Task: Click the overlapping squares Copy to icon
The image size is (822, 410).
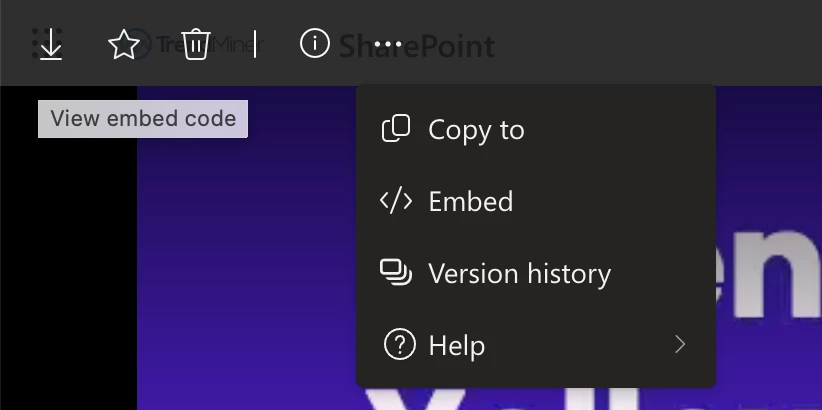Action: pyautogui.click(x=397, y=129)
